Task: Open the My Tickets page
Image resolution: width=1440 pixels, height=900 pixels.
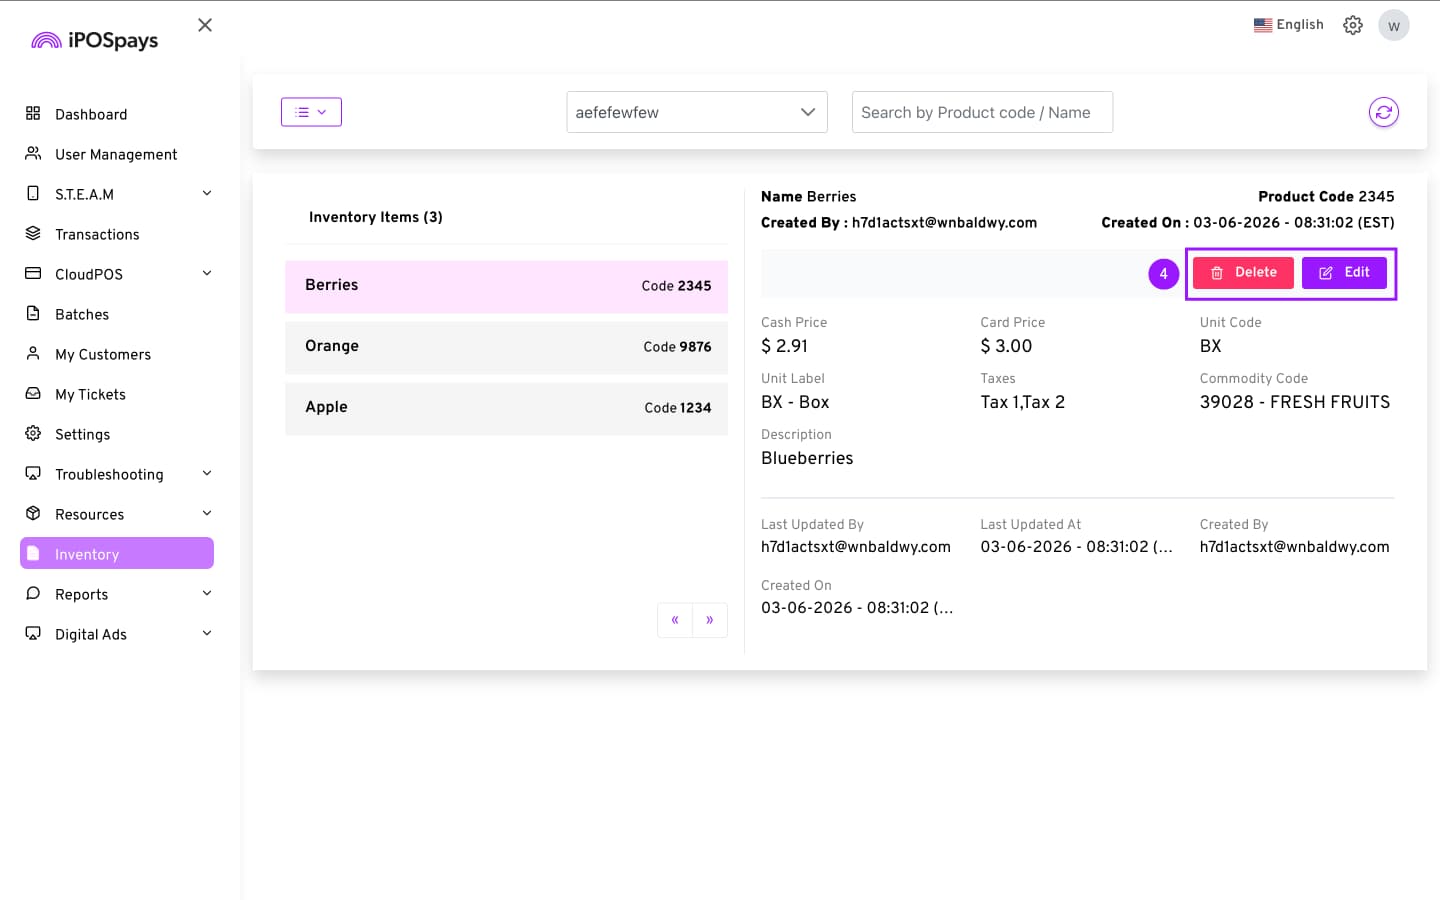Action: [90, 394]
